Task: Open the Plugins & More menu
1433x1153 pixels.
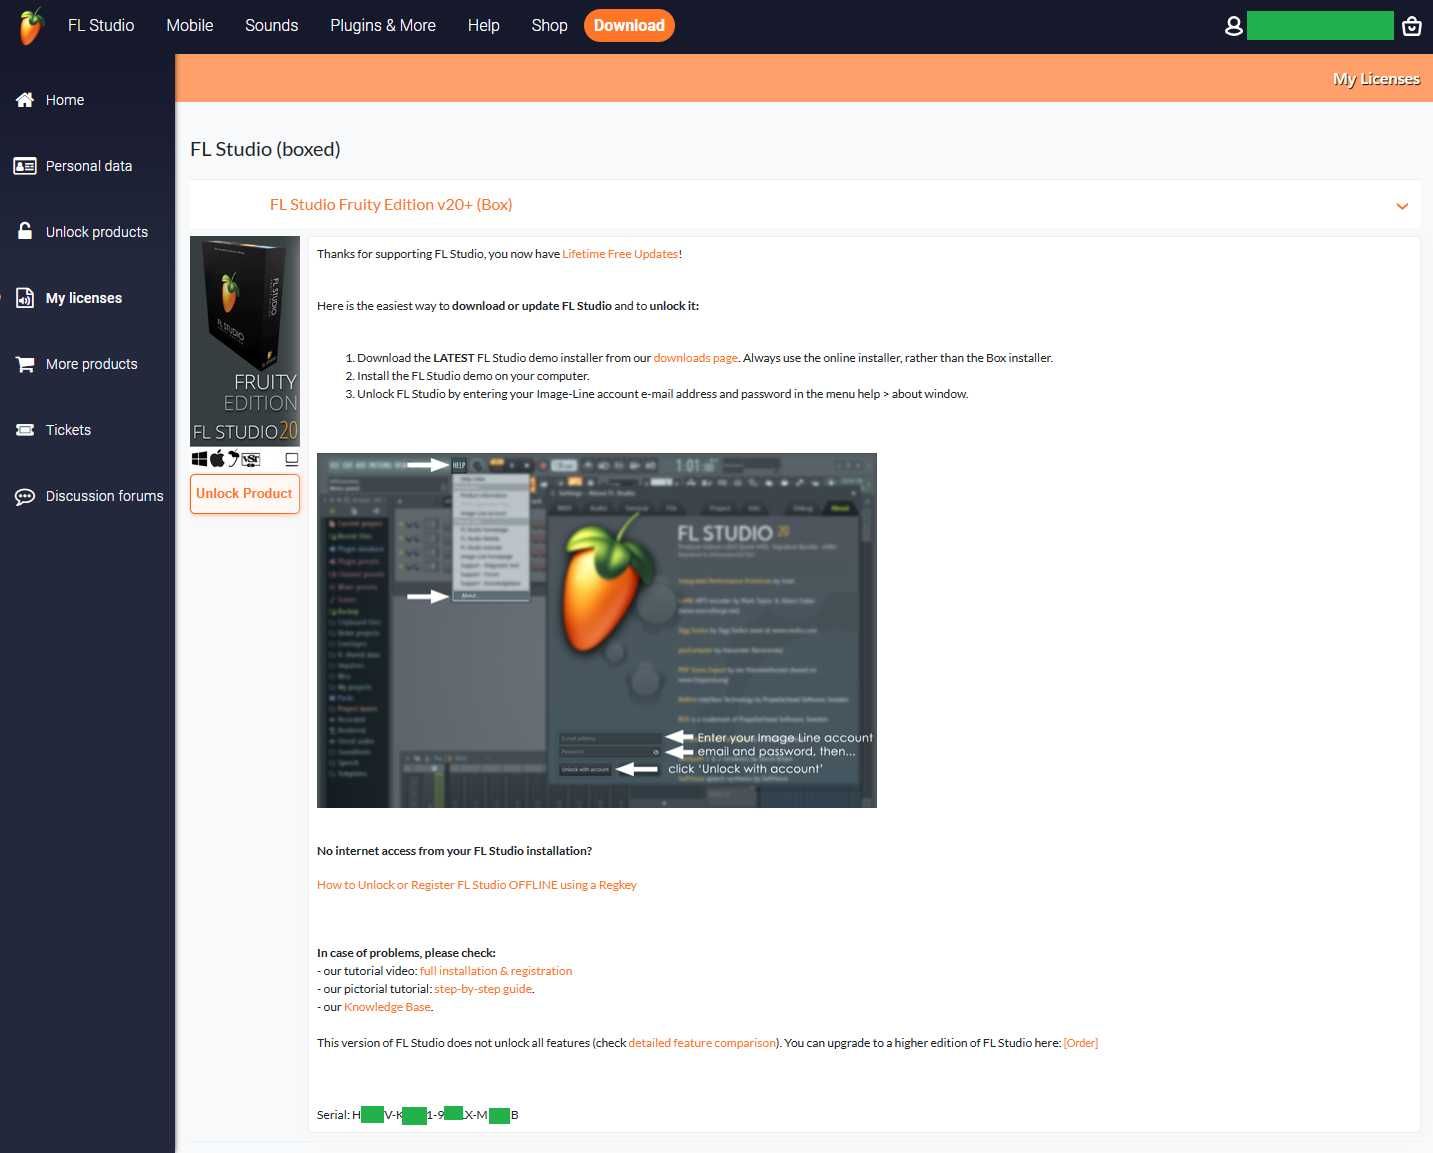Action: [383, 25]
